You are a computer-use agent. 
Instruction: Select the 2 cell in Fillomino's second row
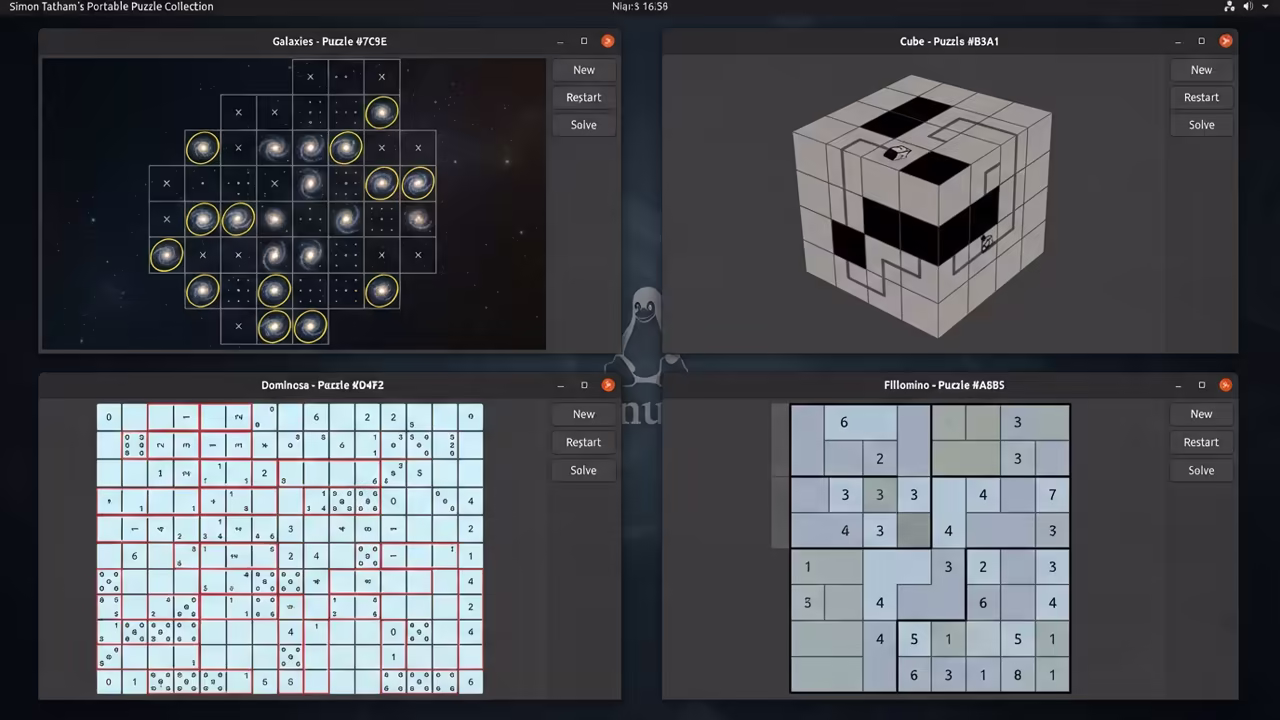[879, 459]
